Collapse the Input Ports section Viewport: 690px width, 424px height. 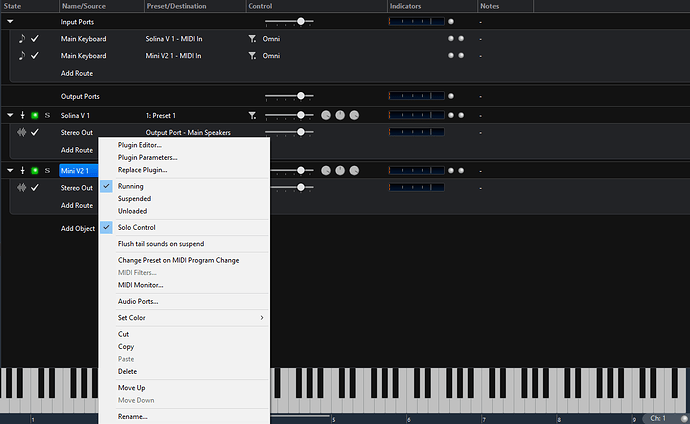point(10,21)
